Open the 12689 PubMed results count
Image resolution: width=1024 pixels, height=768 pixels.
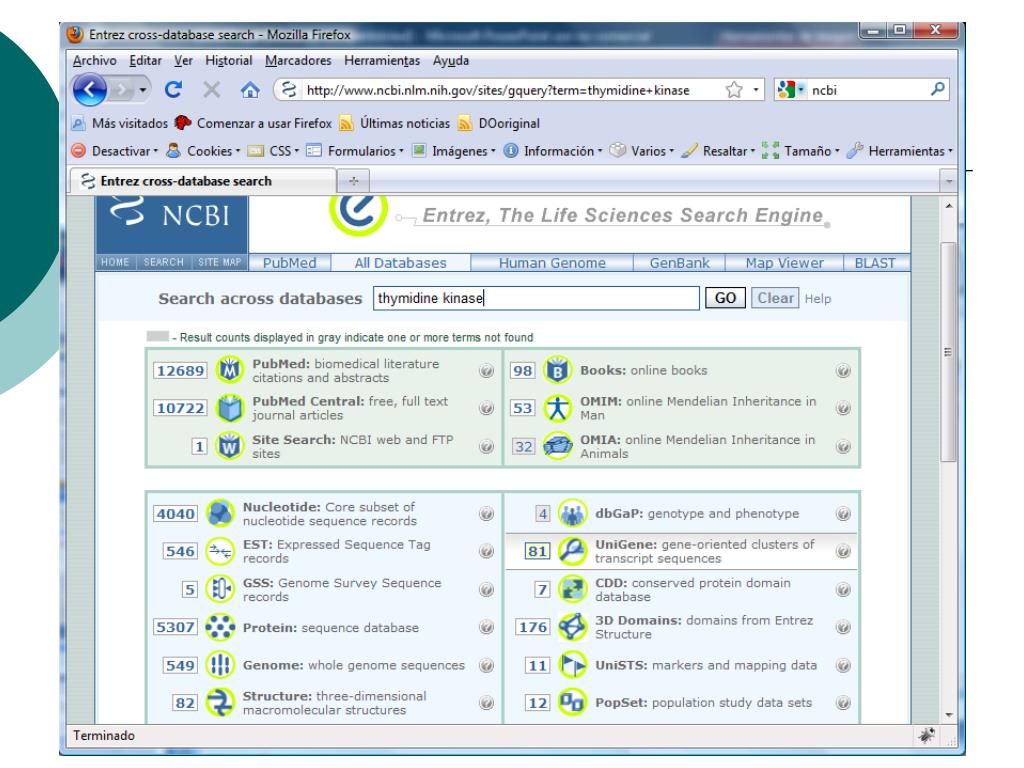pos(180,371)
